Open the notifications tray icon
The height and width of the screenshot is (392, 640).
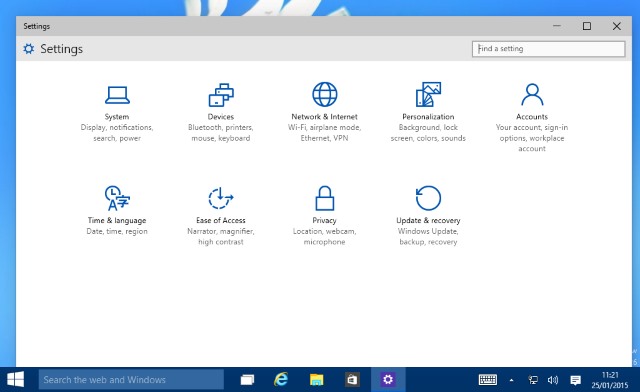coord(576,381)
